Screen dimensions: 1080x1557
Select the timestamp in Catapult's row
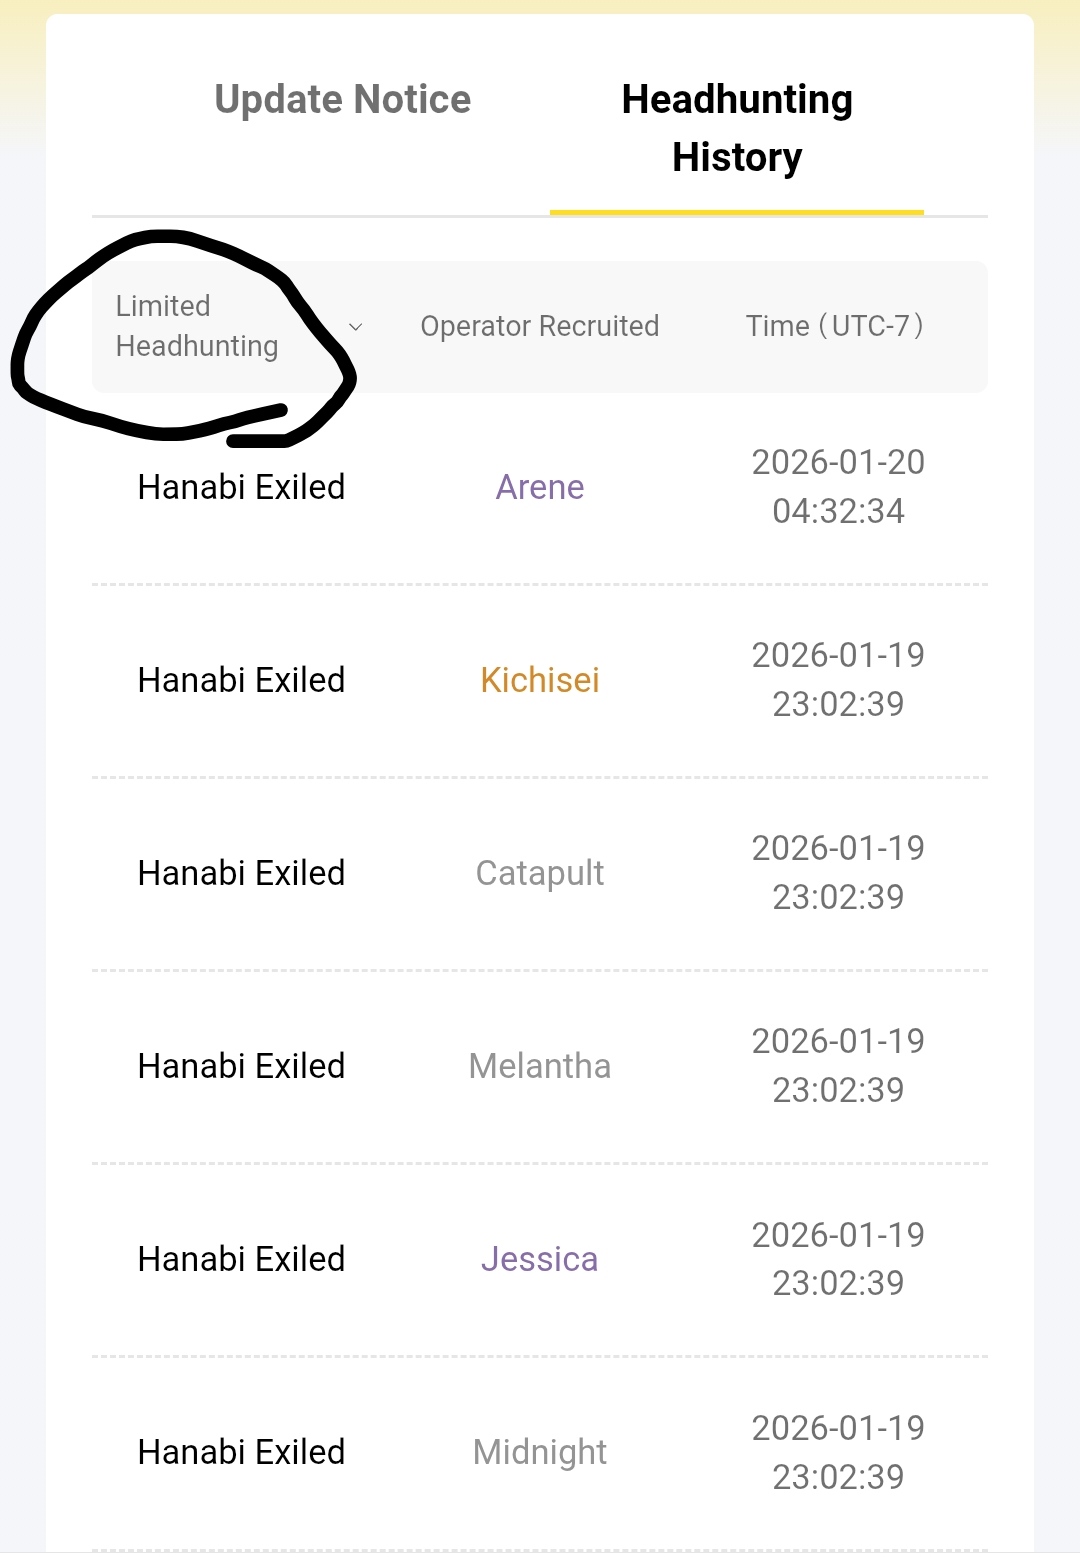(x=838, y=873)
